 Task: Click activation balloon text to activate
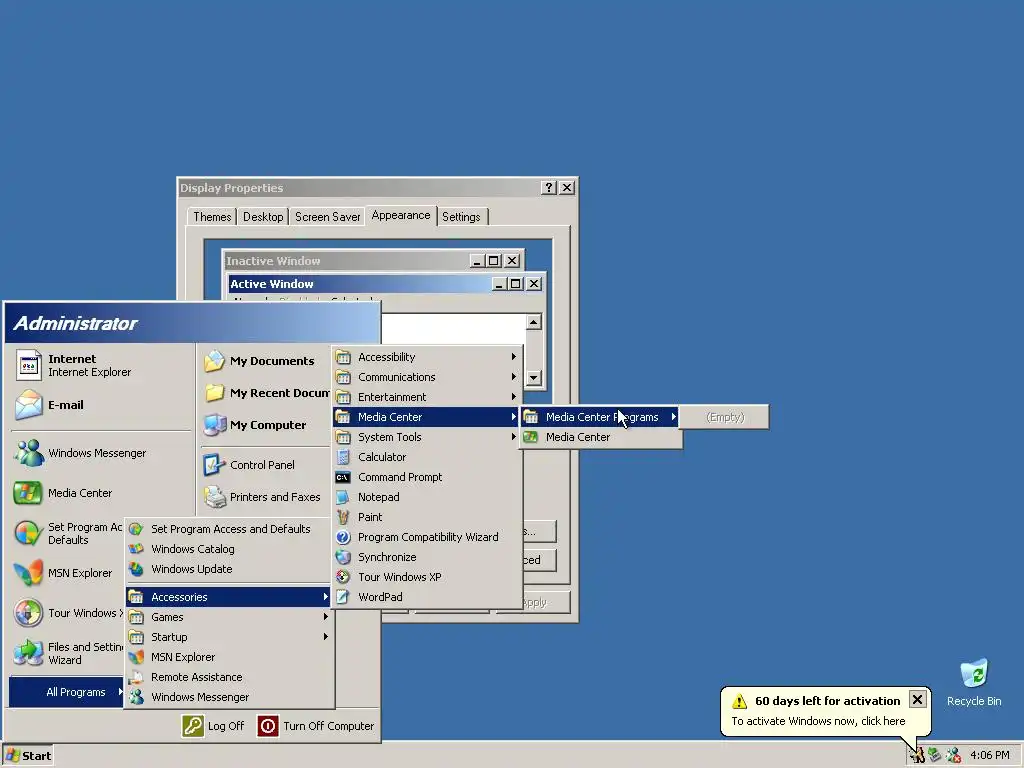click(x=818, y=721)
